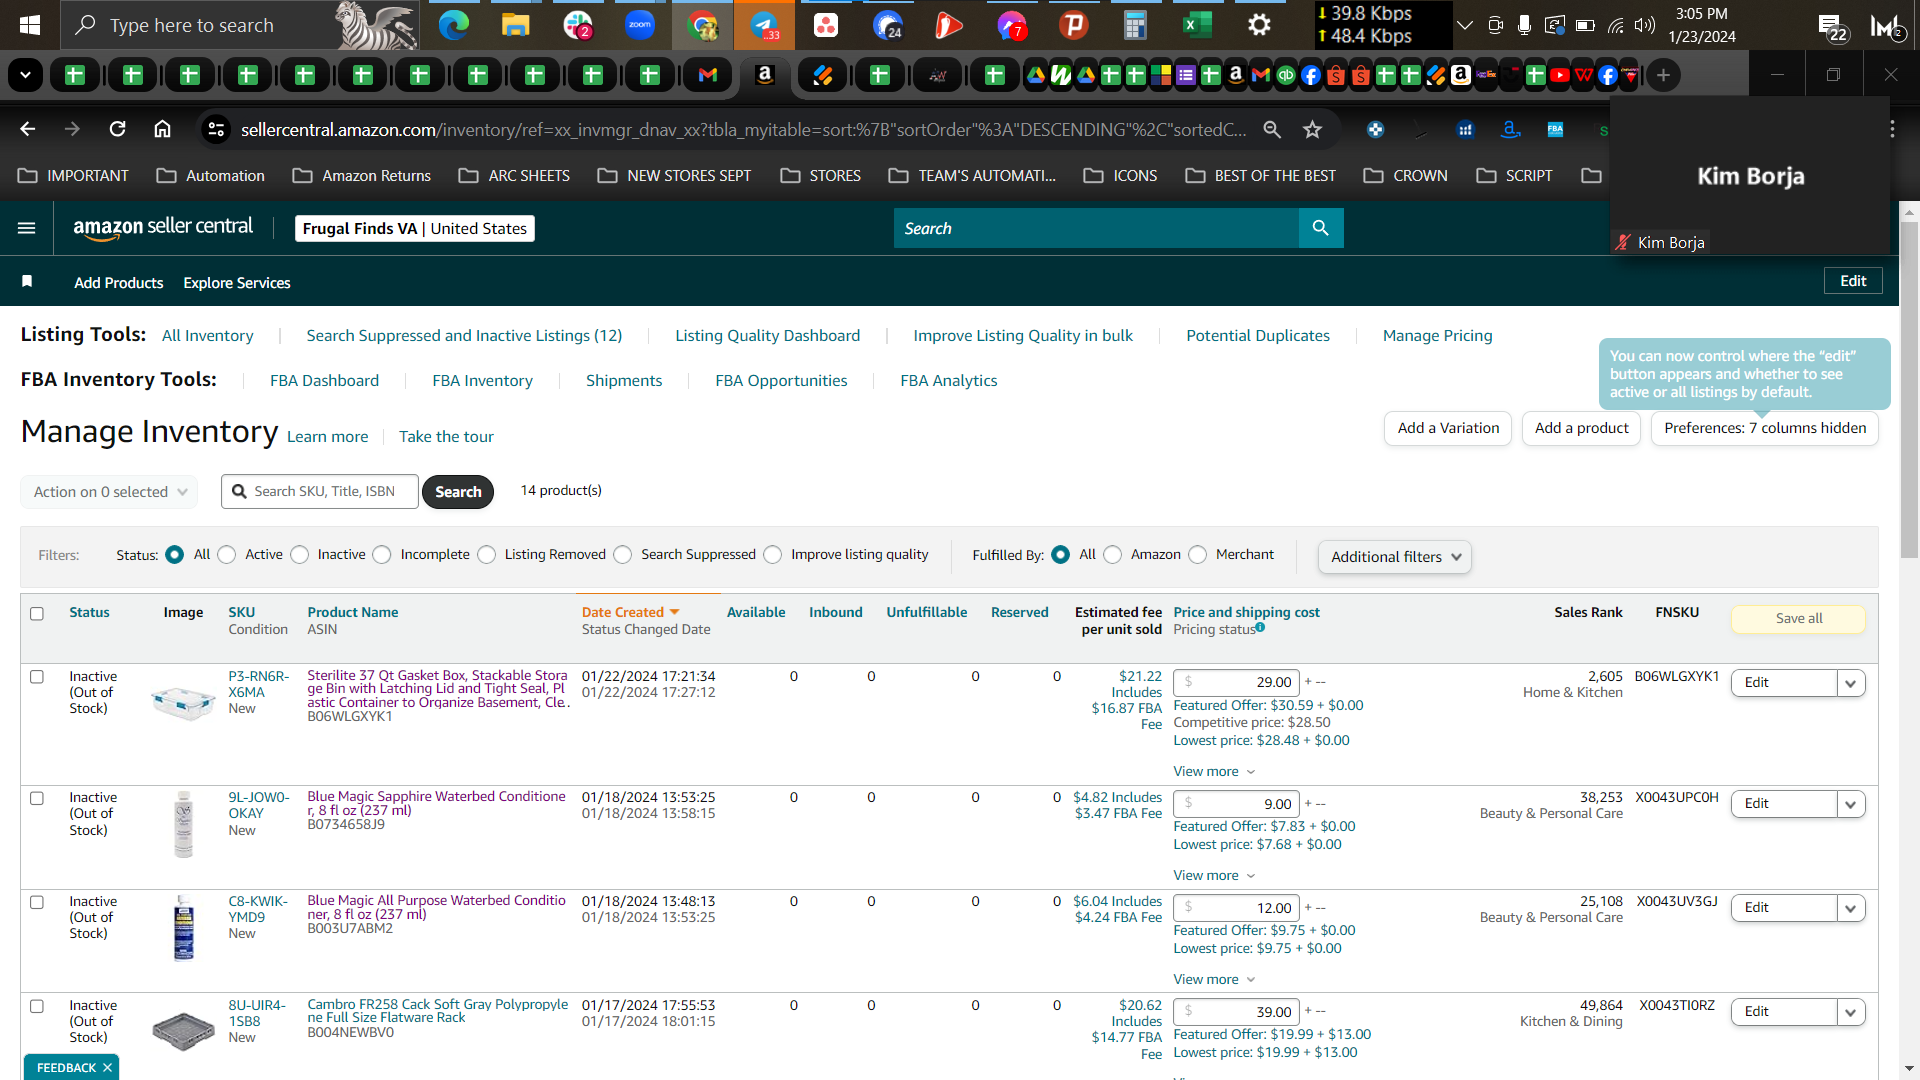Reload the Seller Central page

coord(118,129)
